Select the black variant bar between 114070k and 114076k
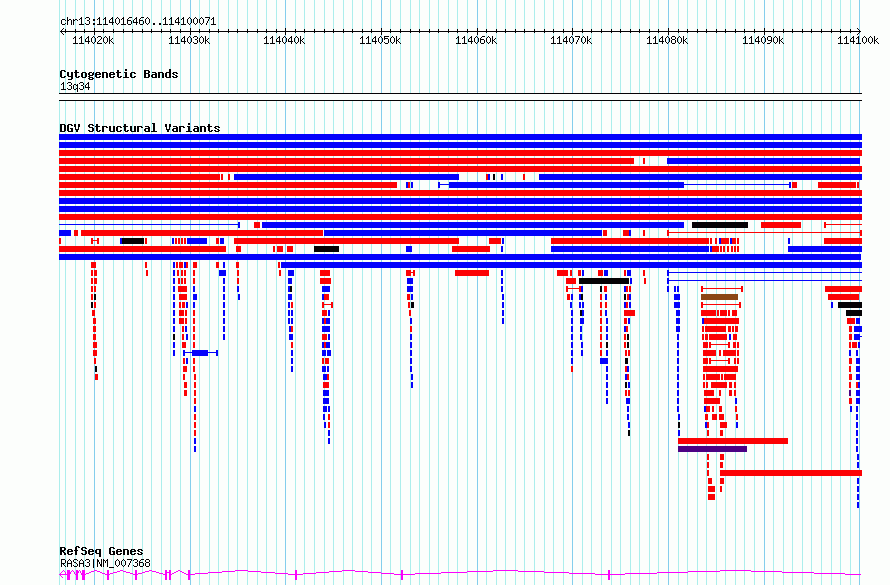Image resolution: width=890 pixels, height=585 pixels. 604,281
